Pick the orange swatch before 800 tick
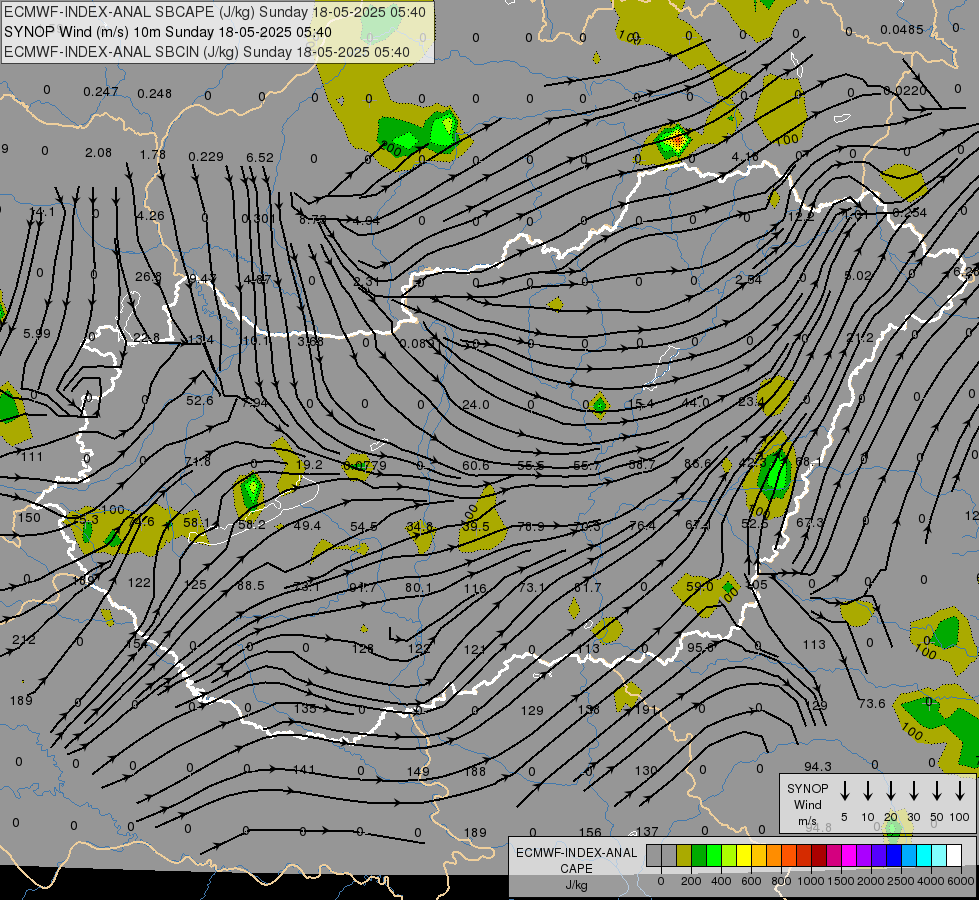Image resolution: width=979 pixels, height=900 pixels. [x=774, y=855]
